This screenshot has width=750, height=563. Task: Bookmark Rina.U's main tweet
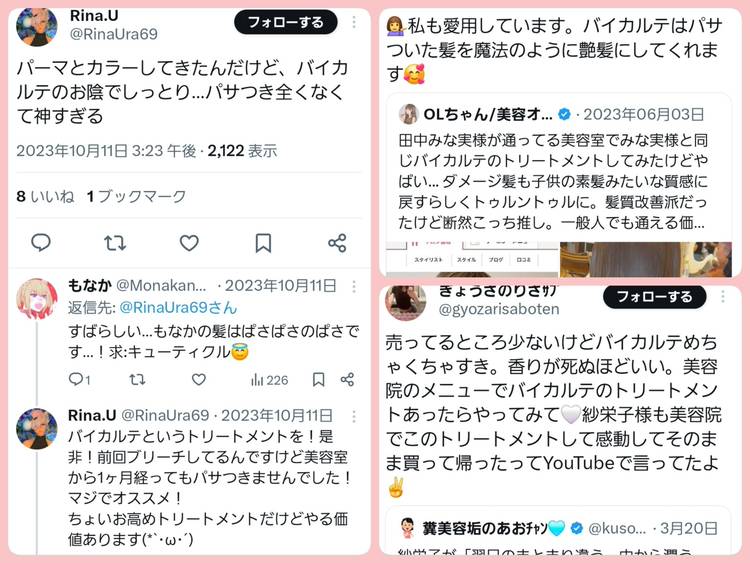point(263,243)
